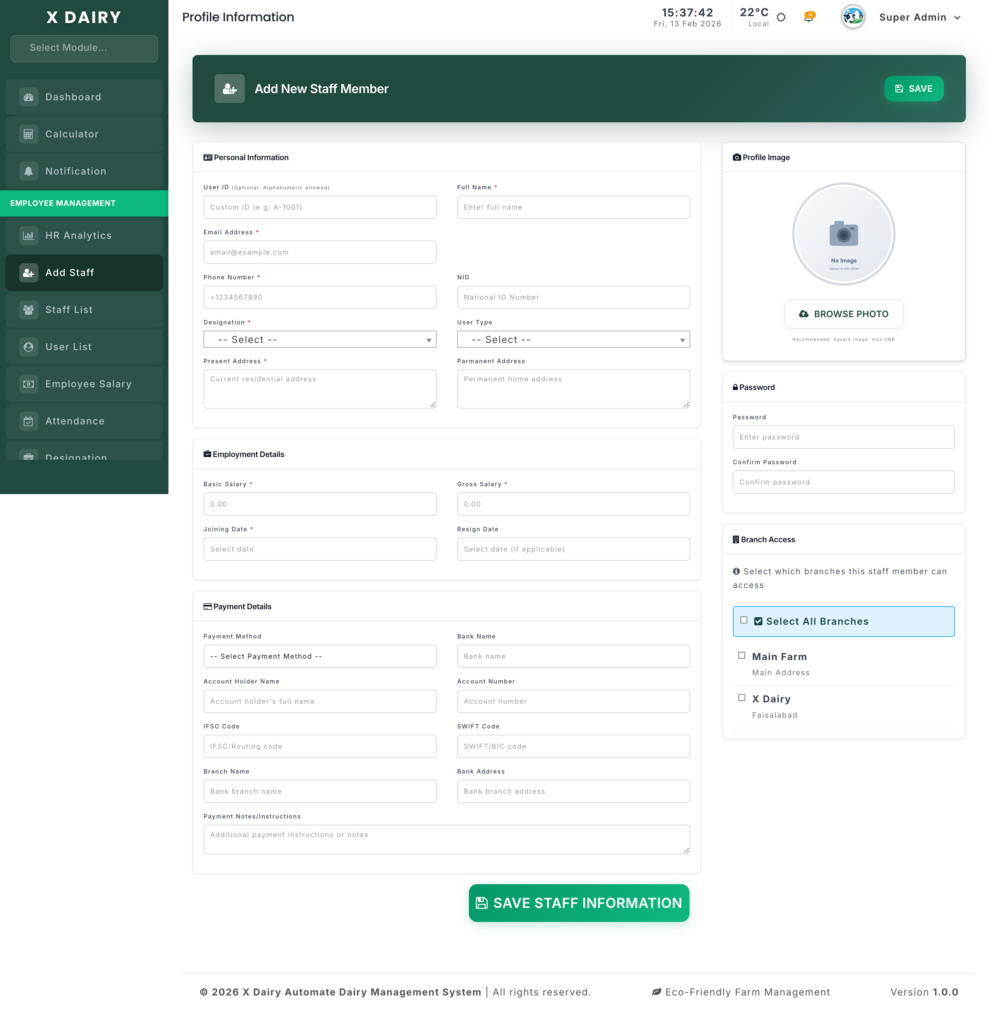Tick the X Dairy branch checkbox
990x1024 pixels.
pos(742,698)
